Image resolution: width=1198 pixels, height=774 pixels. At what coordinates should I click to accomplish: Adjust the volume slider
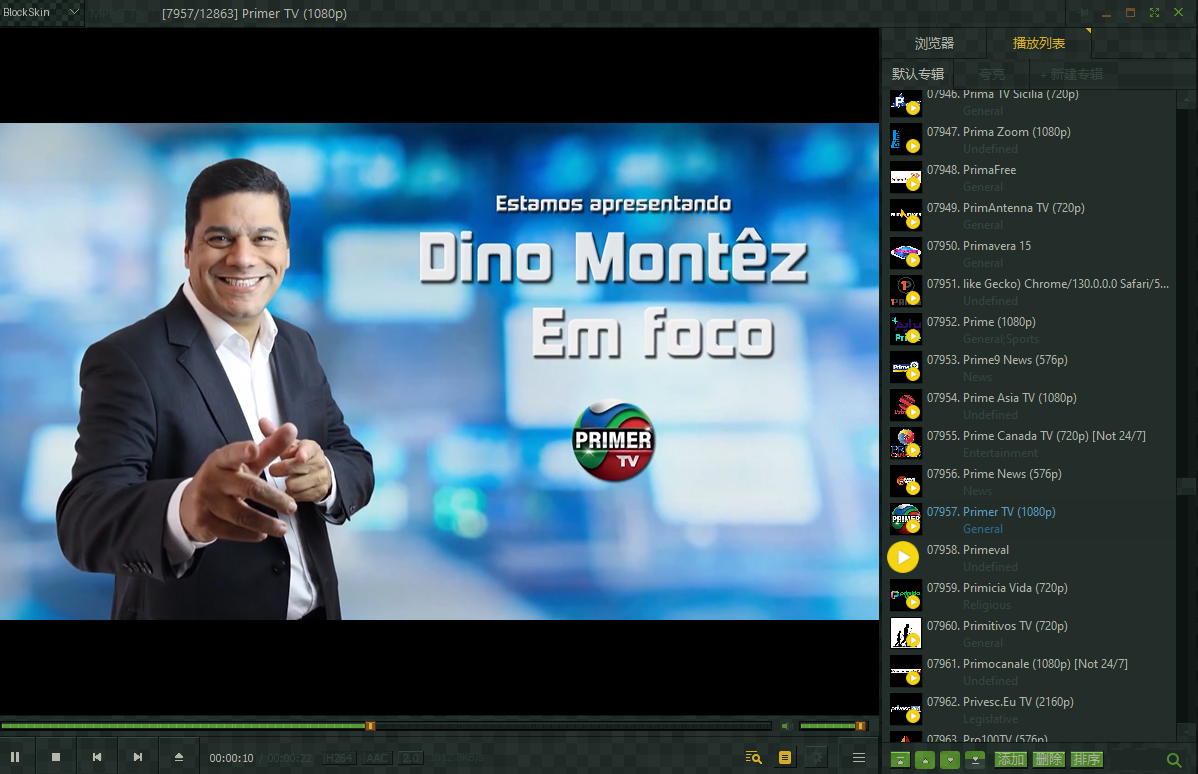833,726
